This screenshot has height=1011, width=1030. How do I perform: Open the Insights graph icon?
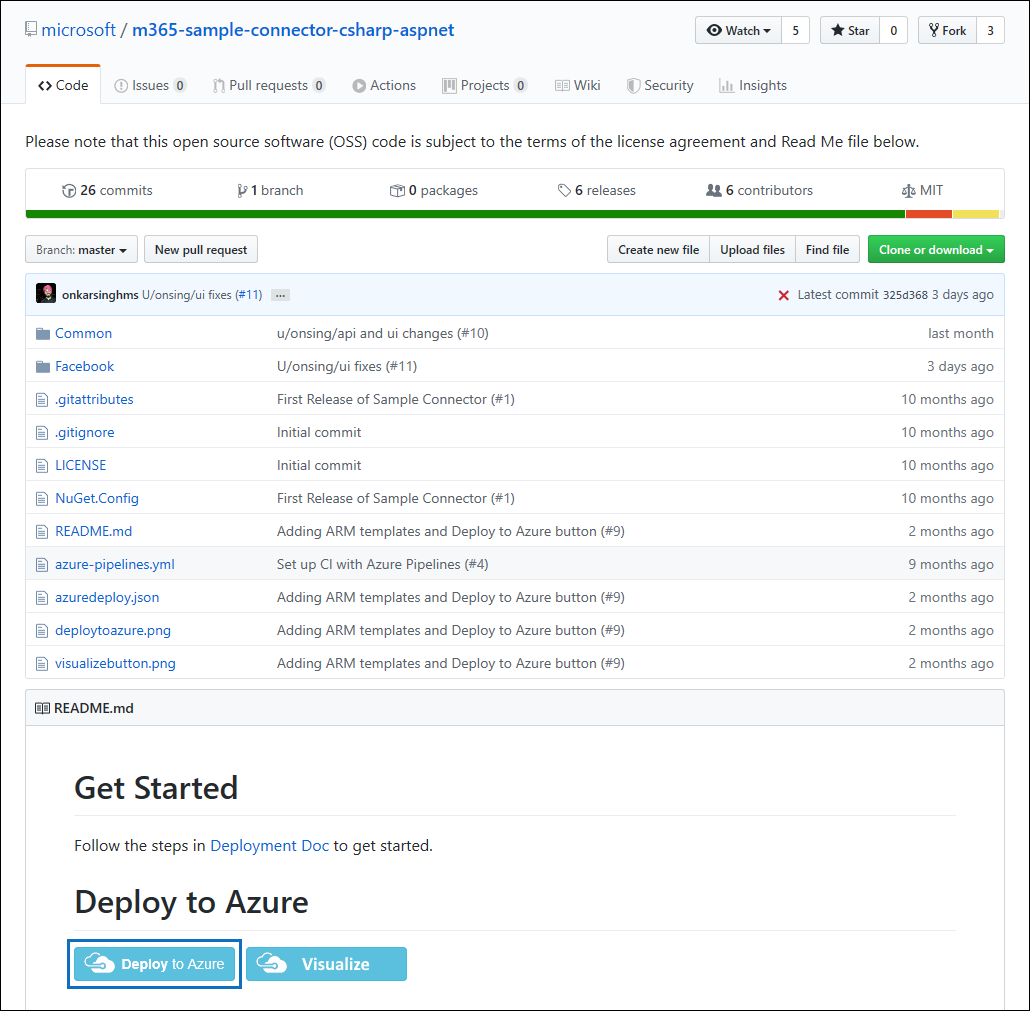(726, 85)
